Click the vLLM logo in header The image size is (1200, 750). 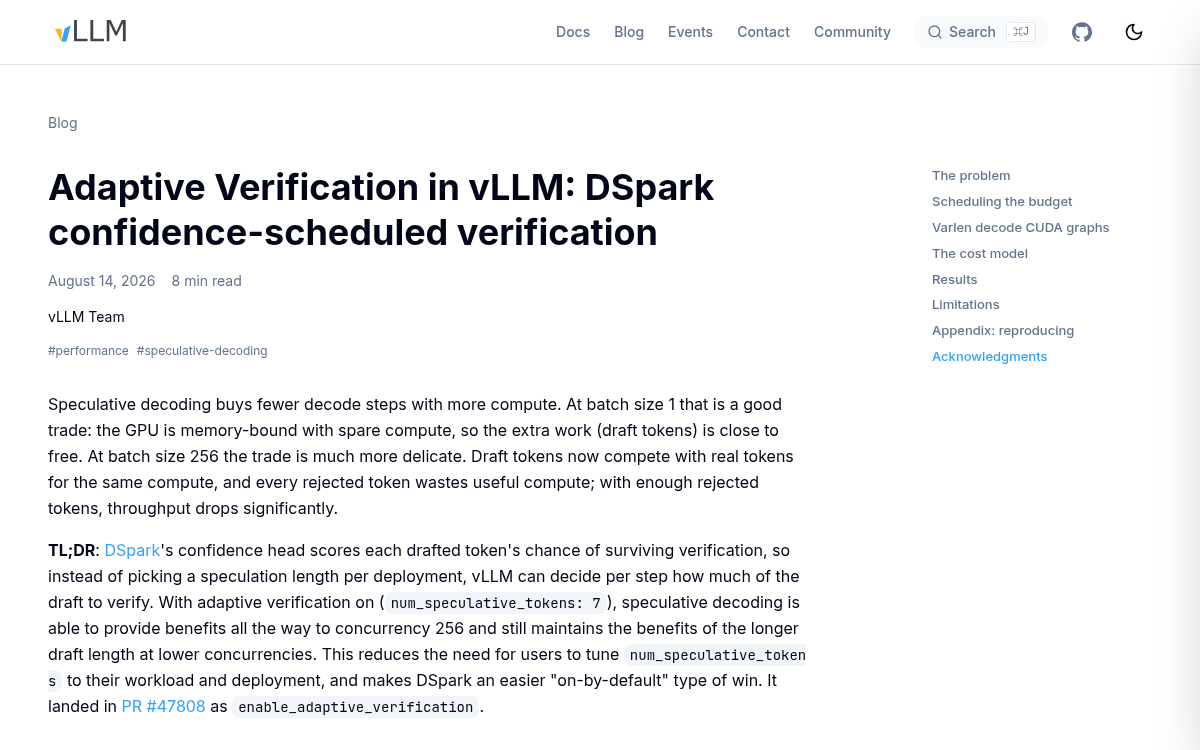click(x=91, y=32)
